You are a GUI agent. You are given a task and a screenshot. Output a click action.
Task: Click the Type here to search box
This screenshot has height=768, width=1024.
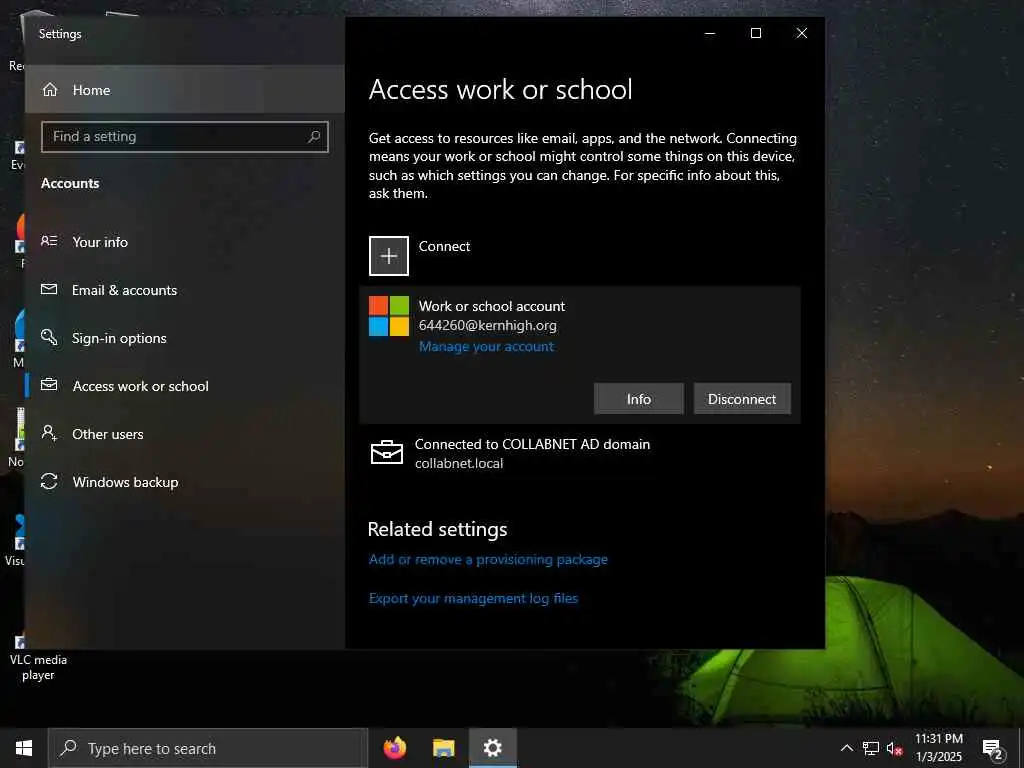[208, 748]
